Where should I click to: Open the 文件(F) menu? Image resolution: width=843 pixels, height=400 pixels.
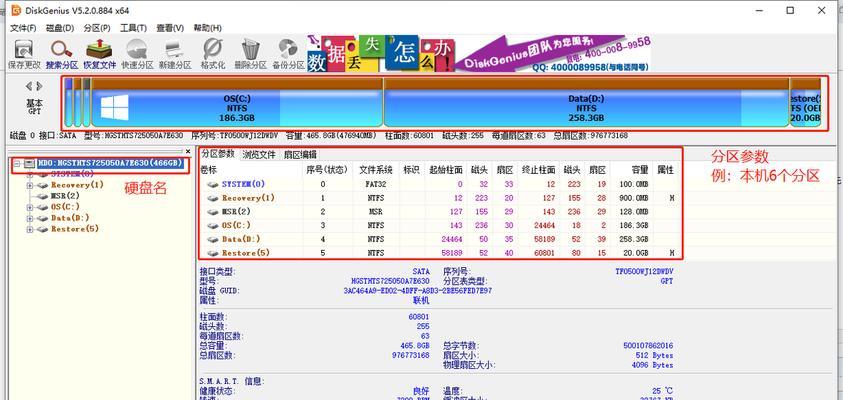[x=23, y=28]
